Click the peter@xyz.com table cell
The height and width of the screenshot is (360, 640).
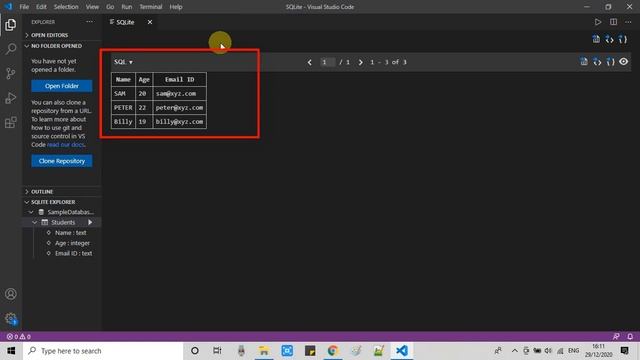(x=180, y=107)
